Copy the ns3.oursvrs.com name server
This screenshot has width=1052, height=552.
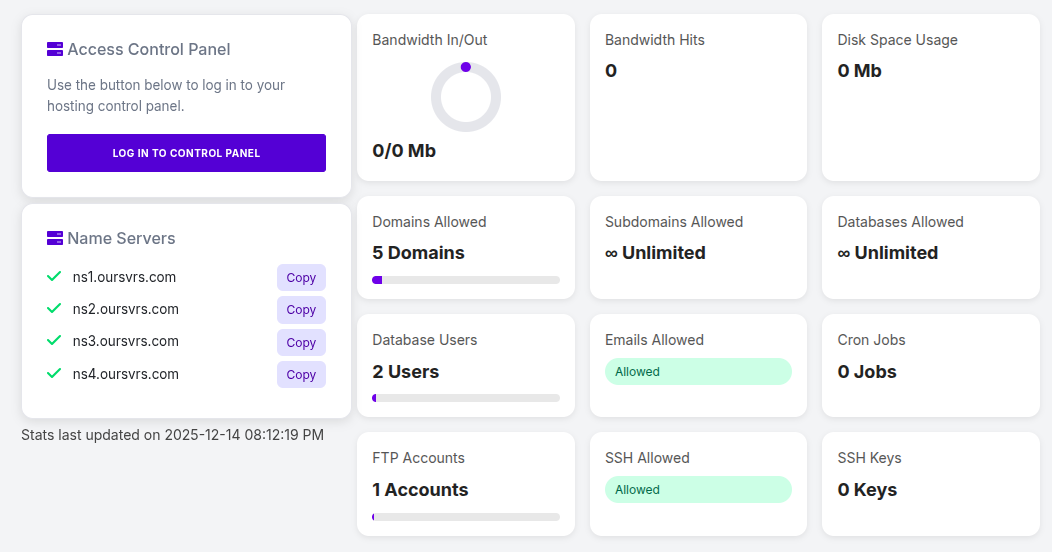click(x=301, y=343)
